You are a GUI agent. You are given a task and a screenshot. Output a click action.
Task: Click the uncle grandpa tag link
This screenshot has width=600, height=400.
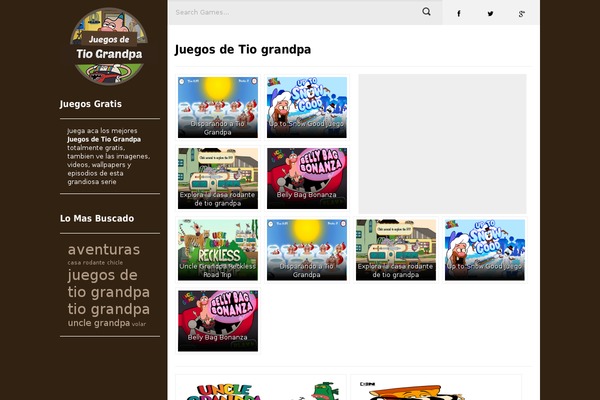99,323
